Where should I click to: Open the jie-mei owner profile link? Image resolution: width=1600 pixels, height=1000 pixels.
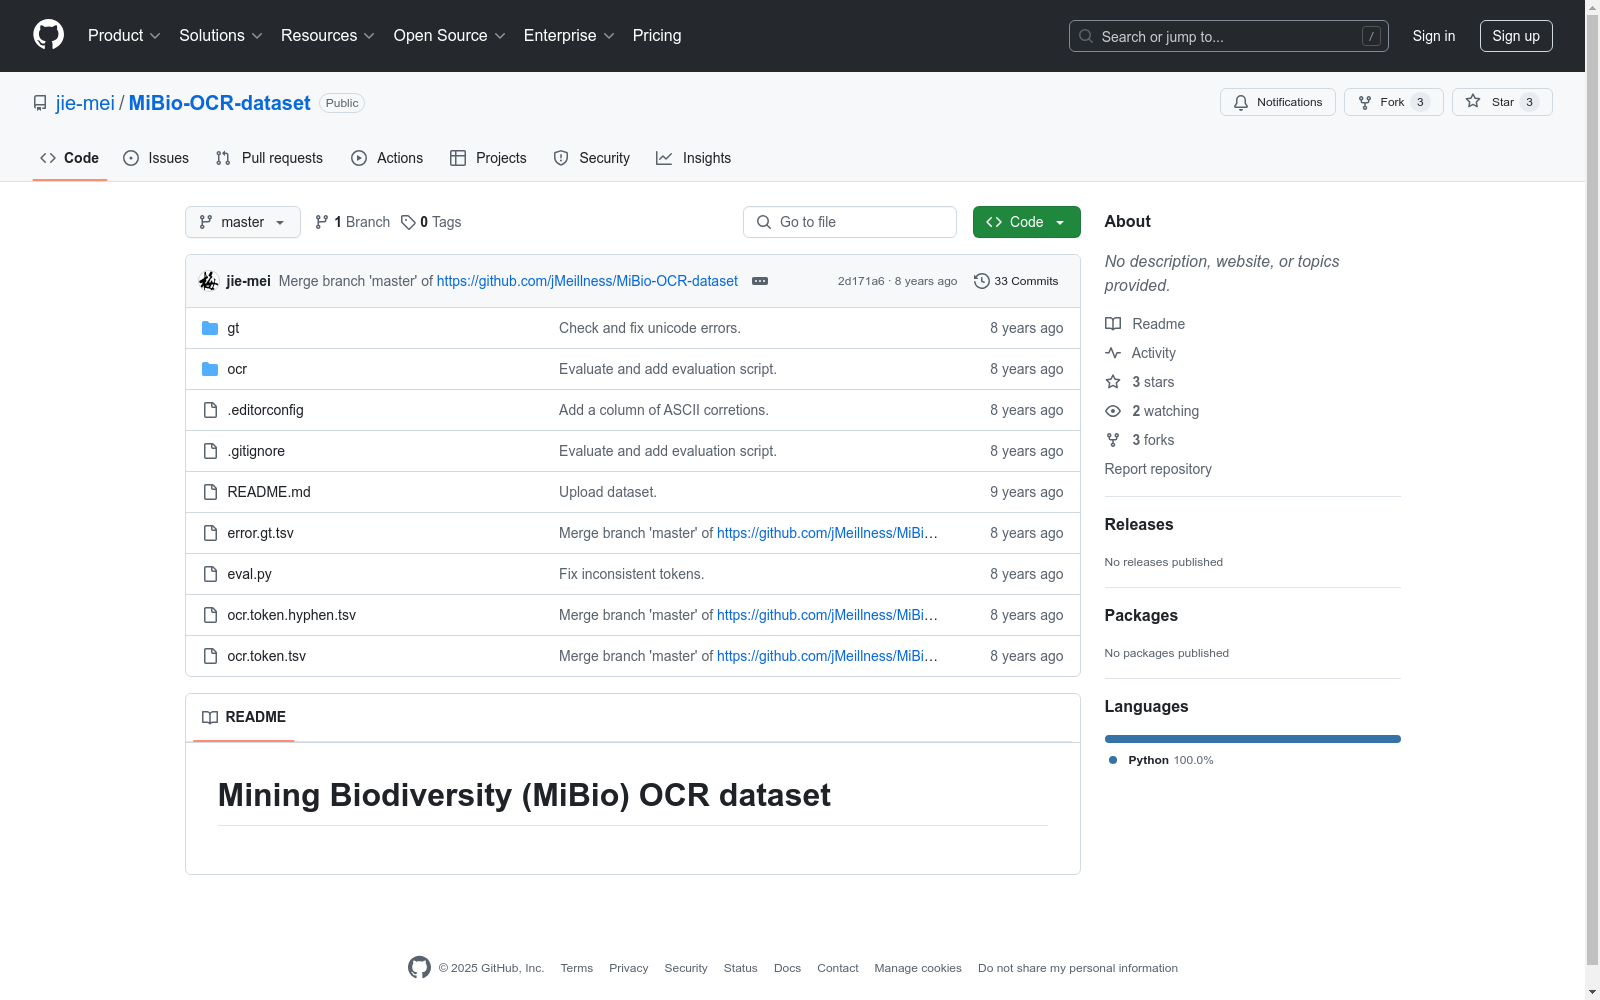(85, 103)
